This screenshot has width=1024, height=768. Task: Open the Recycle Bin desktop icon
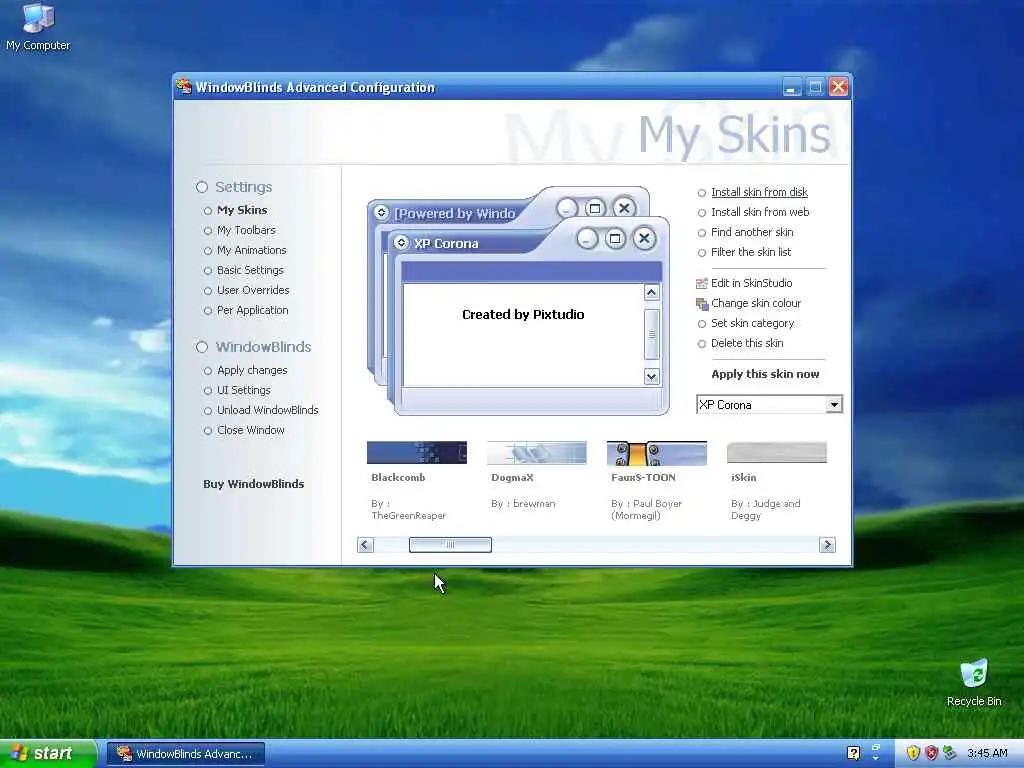pyautogui.click(x=974, y=683)
